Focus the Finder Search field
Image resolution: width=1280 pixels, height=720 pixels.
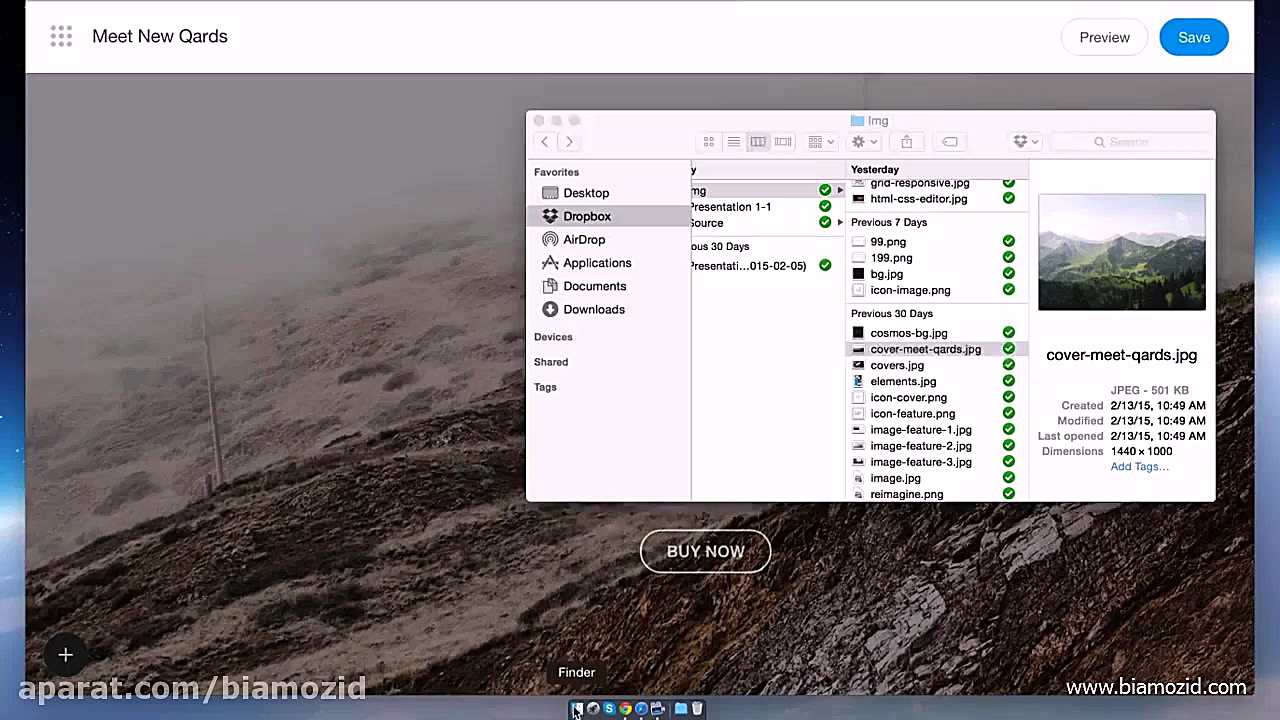1131,142
